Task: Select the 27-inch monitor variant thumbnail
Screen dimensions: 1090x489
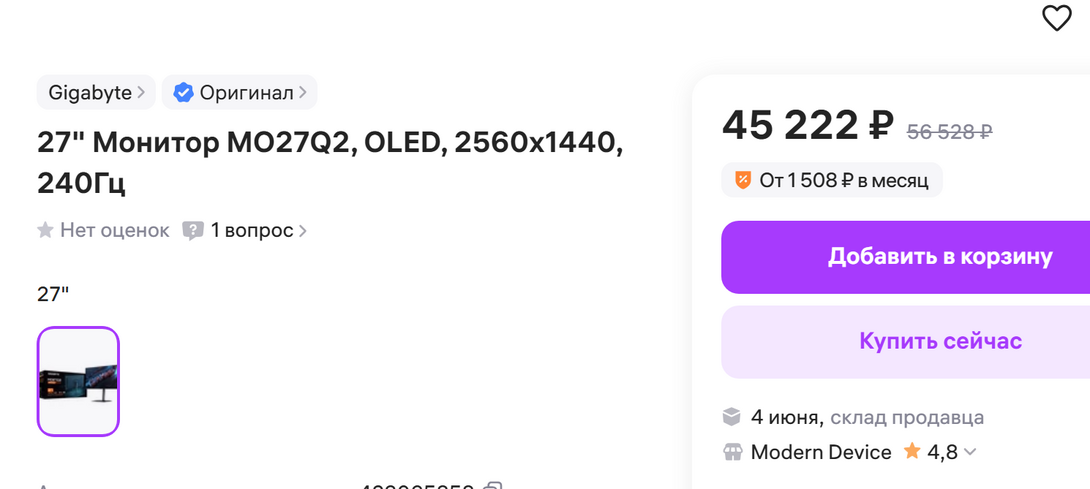Action: [x=78, y=381]
